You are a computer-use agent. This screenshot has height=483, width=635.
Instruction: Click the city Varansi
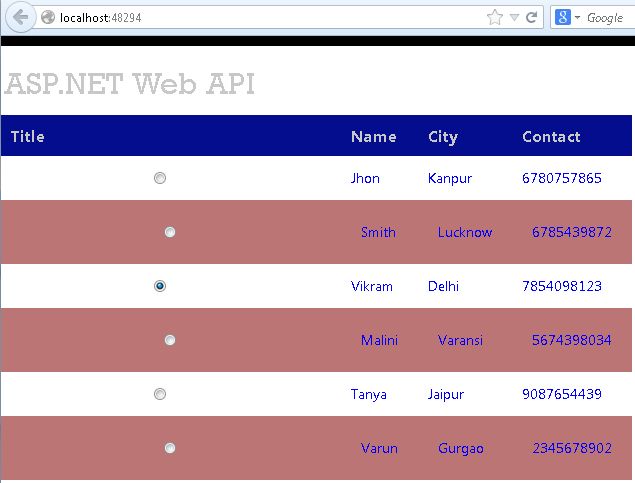[x=460, y=340]
